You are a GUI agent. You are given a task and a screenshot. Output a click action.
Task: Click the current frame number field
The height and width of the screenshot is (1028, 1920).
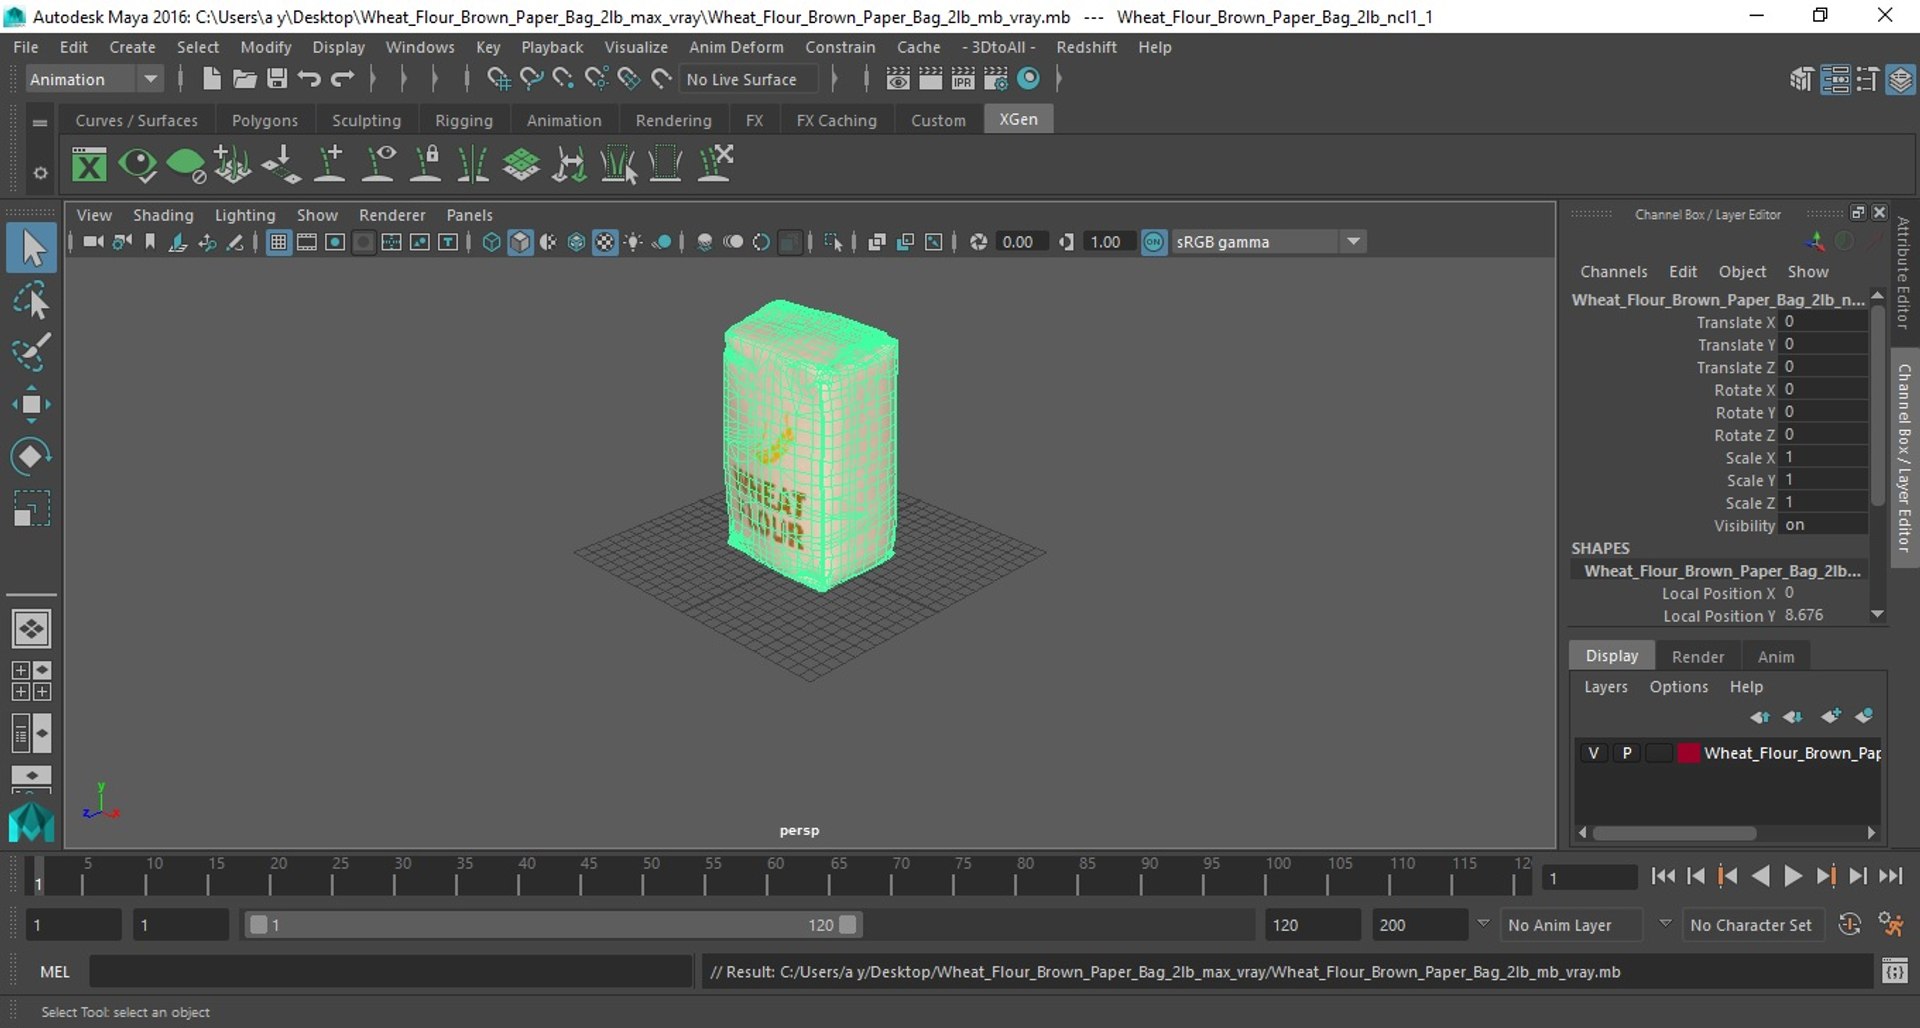pyautogui.click(x=1589, y=878)
